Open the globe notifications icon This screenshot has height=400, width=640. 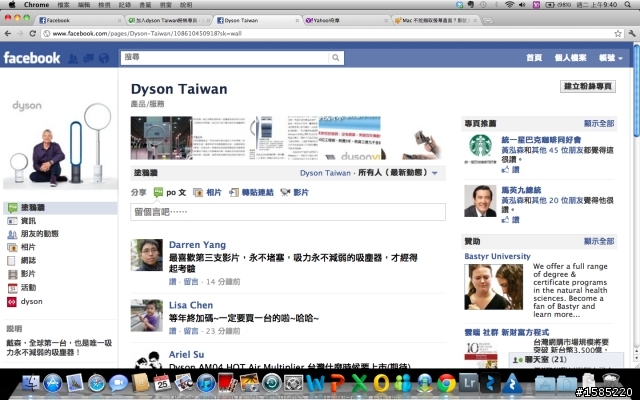pyautogui.click(x=104, y=58)
